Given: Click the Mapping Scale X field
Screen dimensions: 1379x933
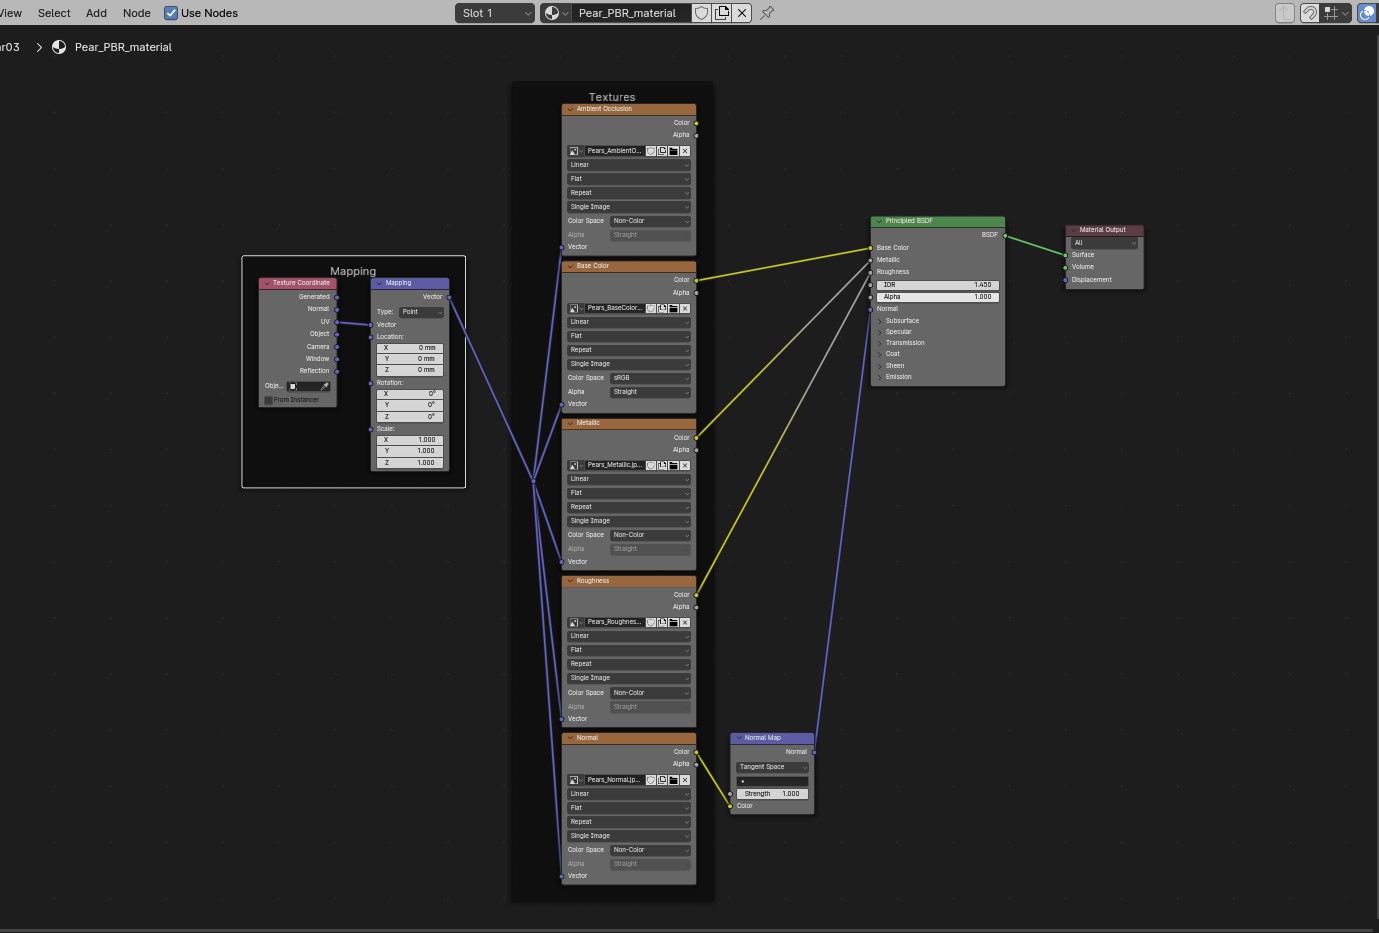Looking at the screenshot, I should pos(410,440).
